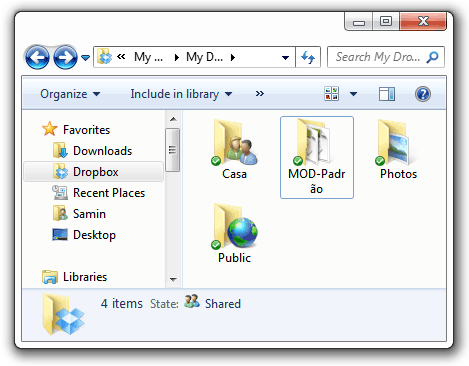Screen dimensions: 469x366
Task: Open Recent Places in navigation pane
Action: [109, 193]
